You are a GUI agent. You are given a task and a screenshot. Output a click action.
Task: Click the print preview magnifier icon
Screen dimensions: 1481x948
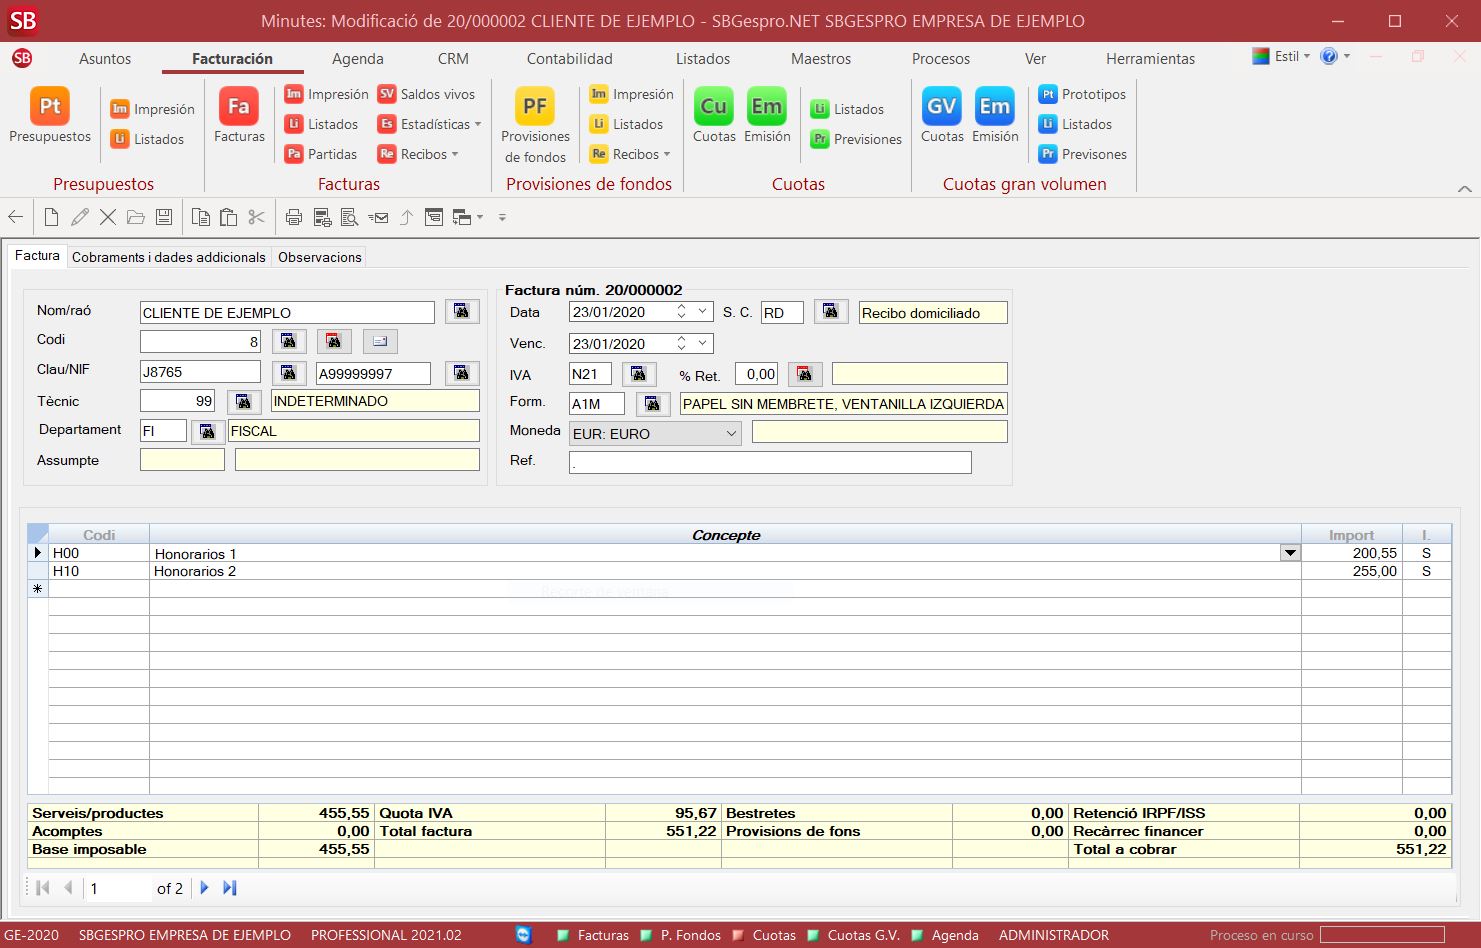[349, 217]
